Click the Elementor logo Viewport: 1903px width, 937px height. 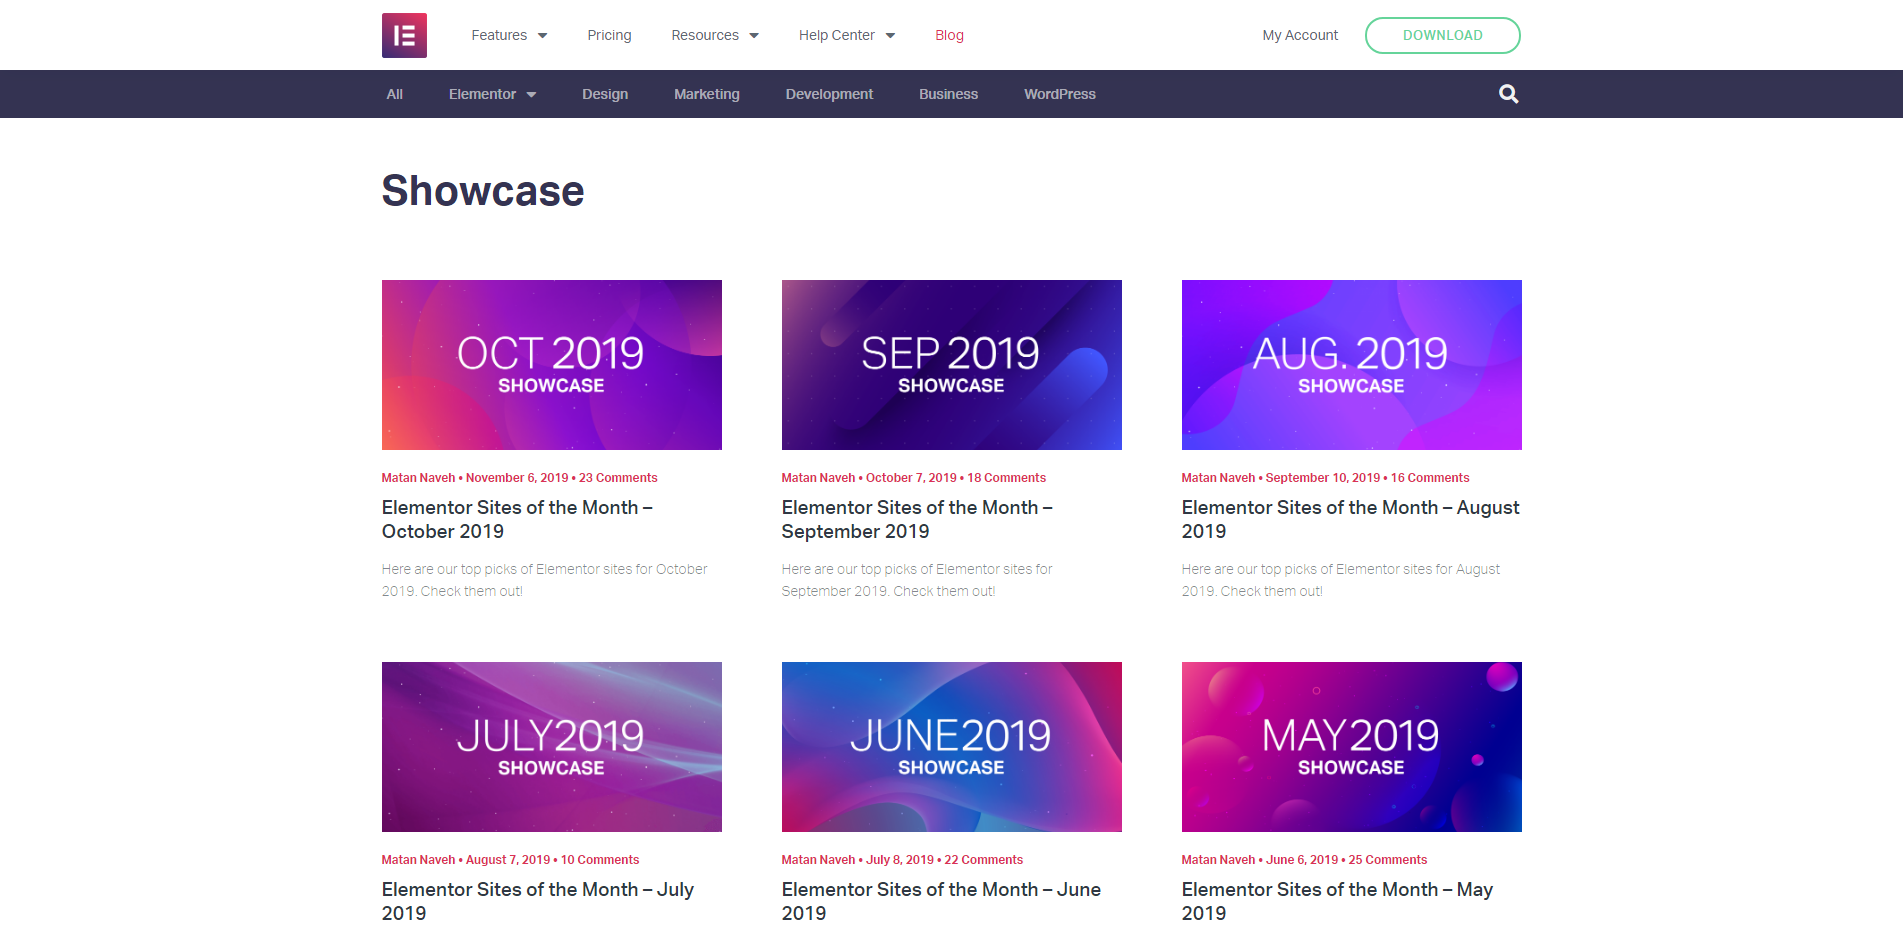point(404,35)
